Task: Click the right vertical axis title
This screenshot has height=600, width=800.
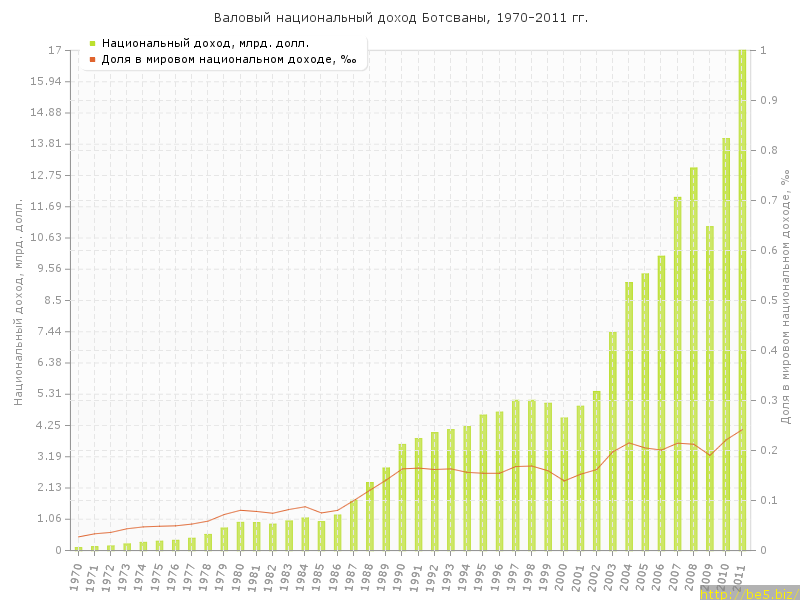Action: (786, 300)
